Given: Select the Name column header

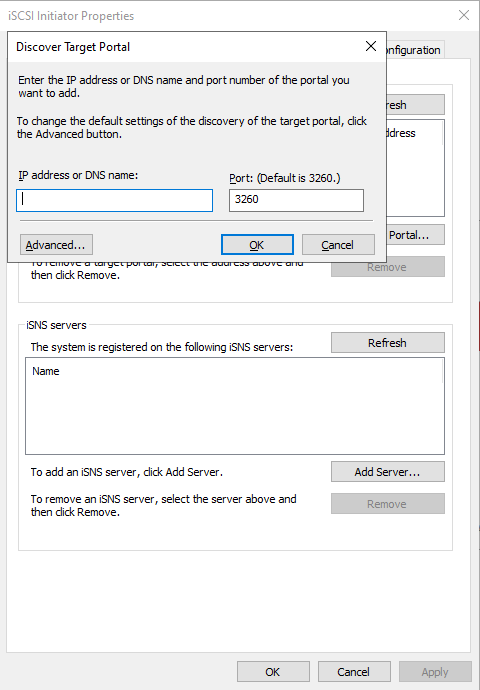Looking at the screenshot, I should 46,371.
